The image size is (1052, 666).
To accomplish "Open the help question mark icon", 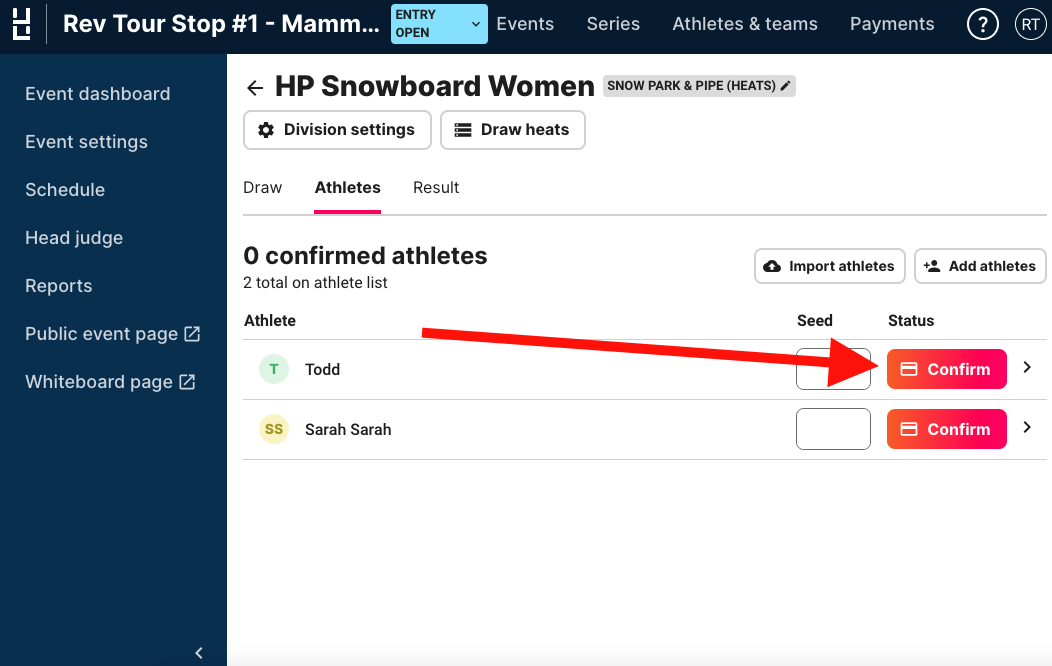I will tap(982, 25).
